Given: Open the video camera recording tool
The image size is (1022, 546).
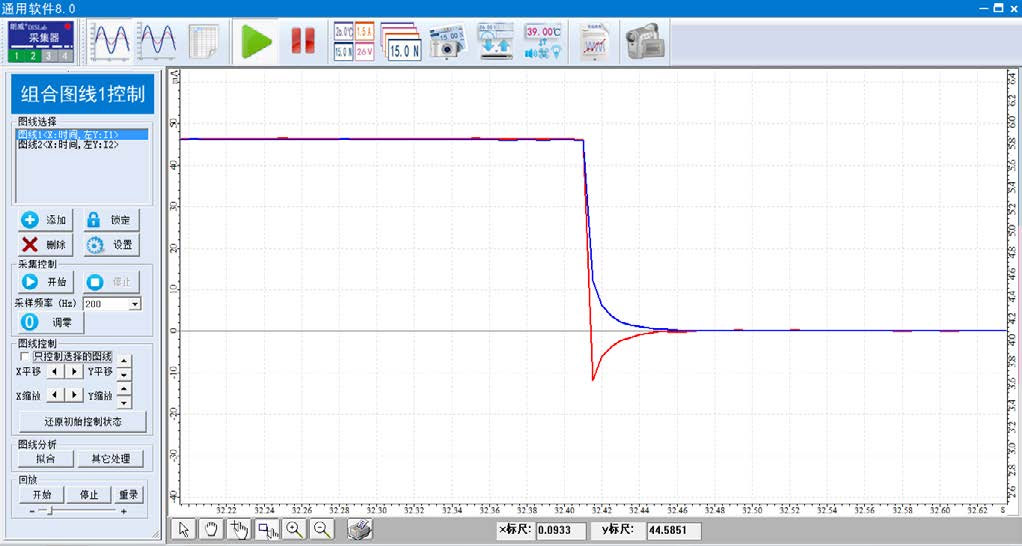Looking at the screenshot, I should 645,41.
